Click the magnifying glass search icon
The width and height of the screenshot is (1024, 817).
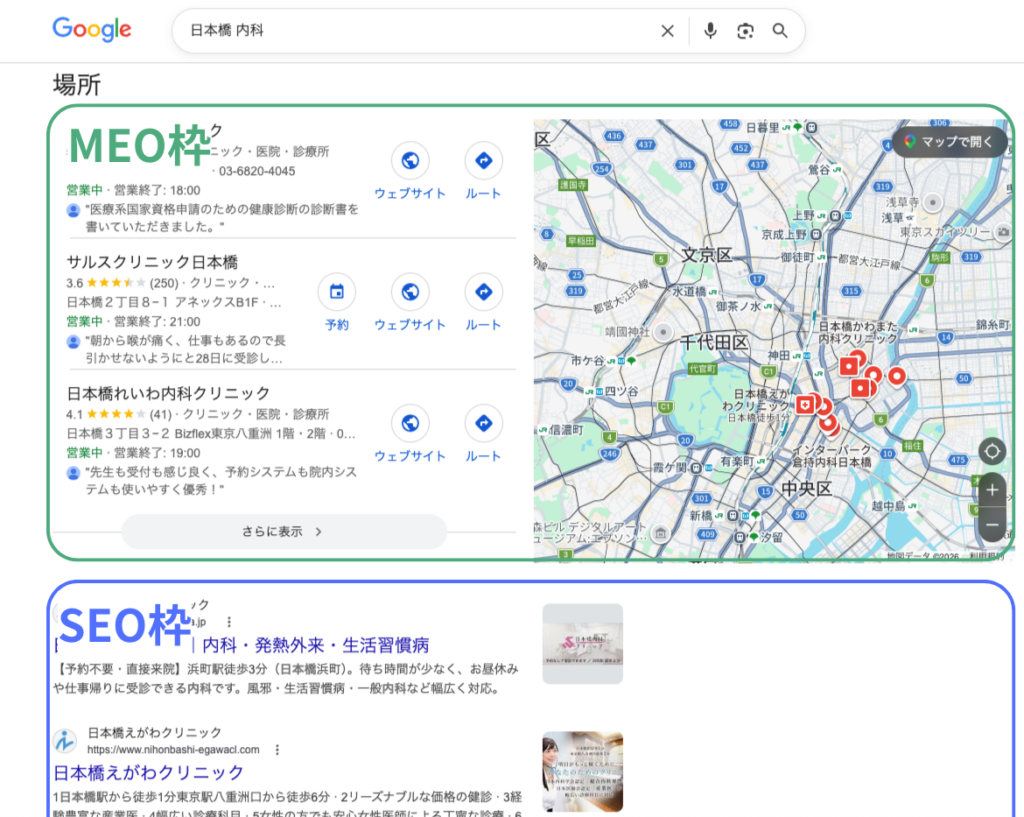(x=780, y=31)
